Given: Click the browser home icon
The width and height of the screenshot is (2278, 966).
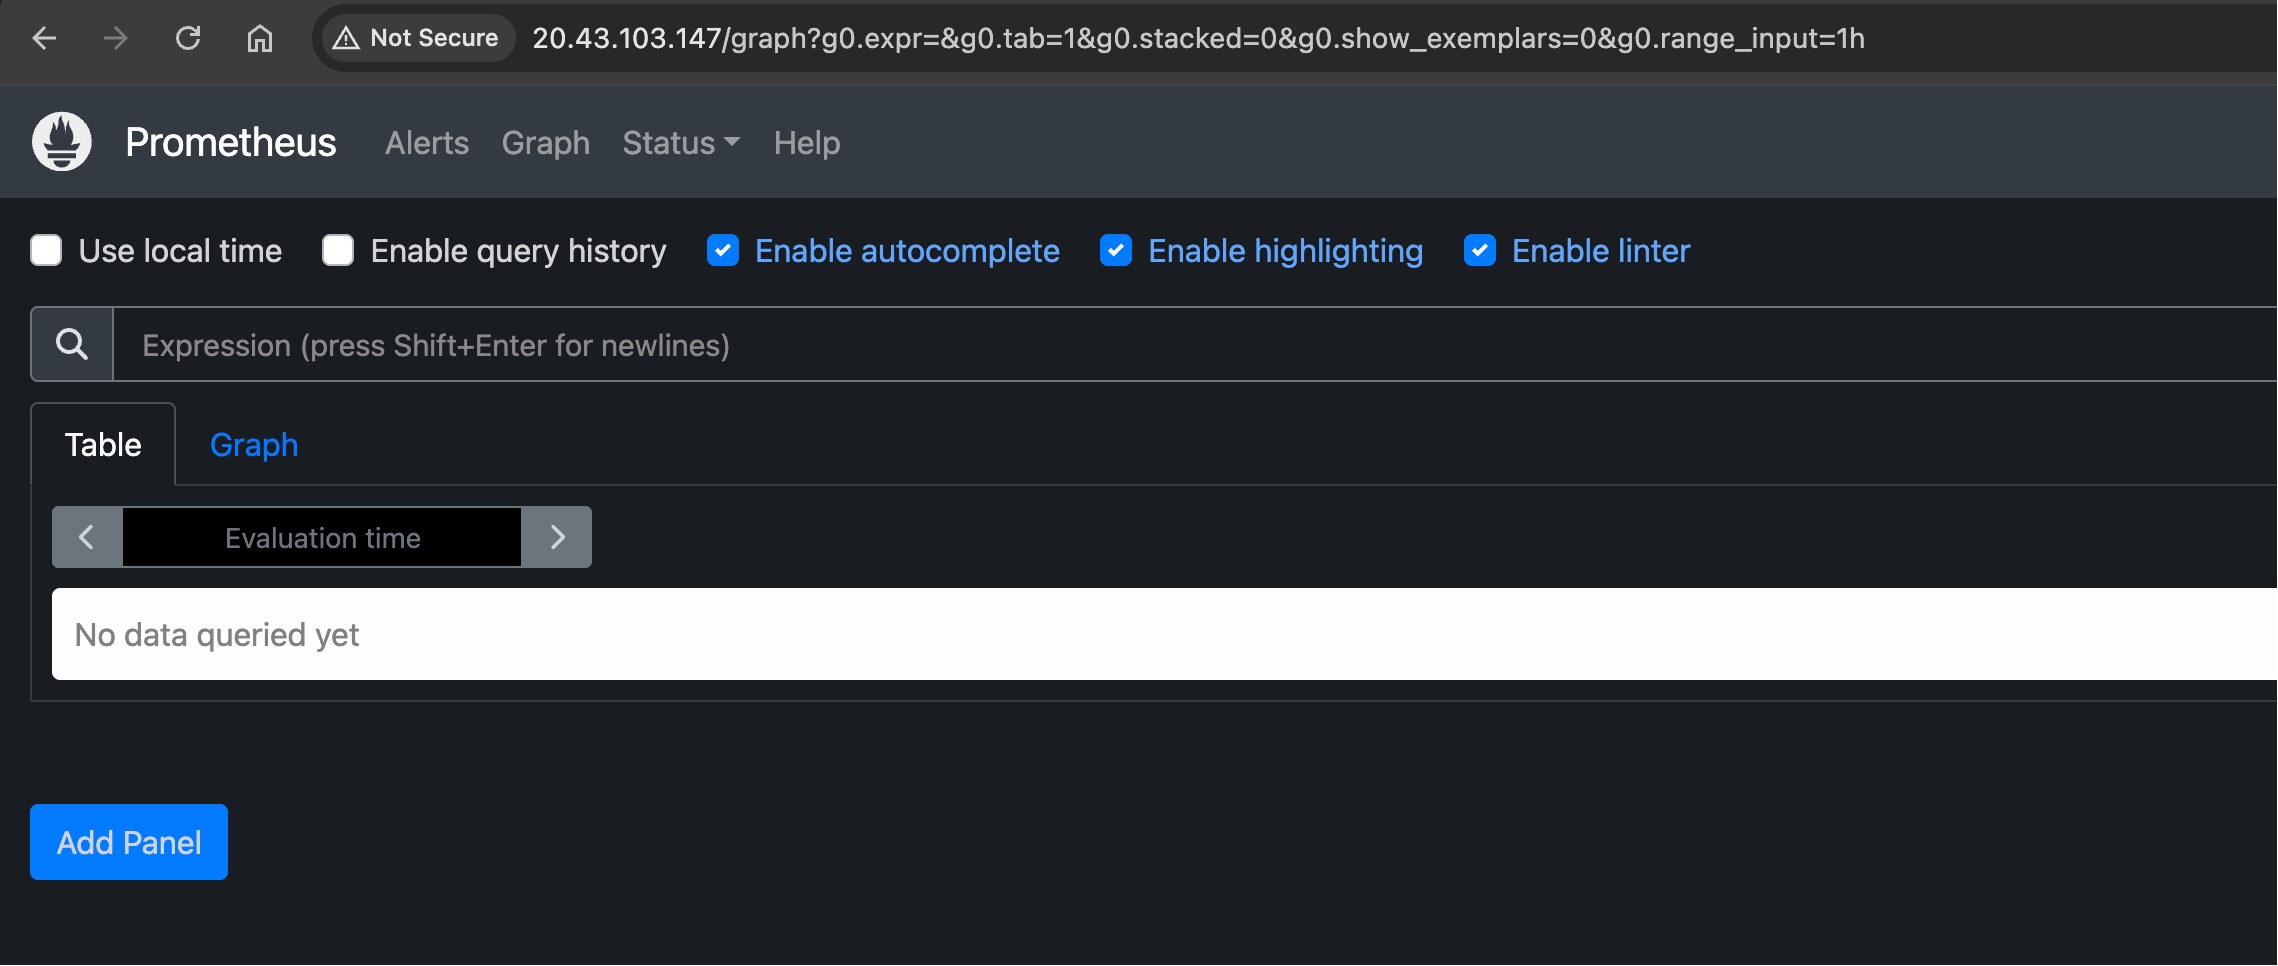Looking at the screenshot, I should point(259,38).
